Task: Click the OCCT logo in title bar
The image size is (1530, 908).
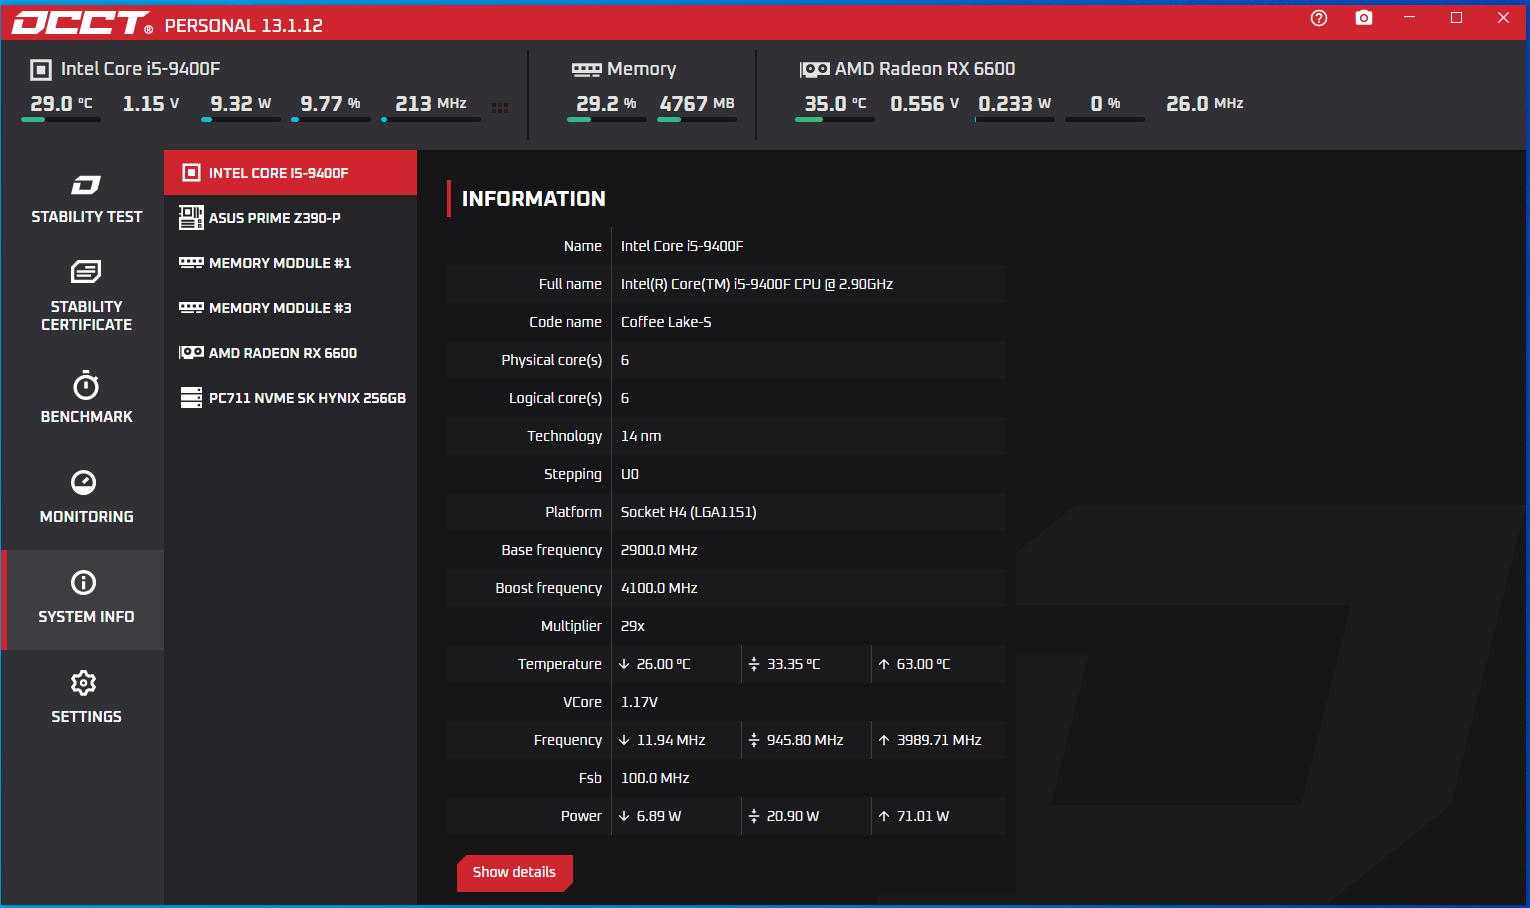Action: [x=82, y=23]
